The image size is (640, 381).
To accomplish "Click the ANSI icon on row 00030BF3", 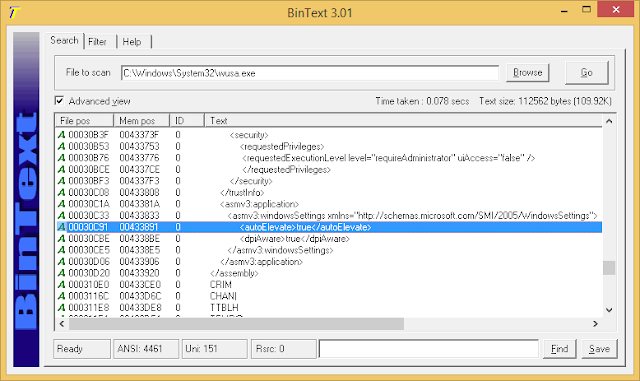I will (61, 180).
